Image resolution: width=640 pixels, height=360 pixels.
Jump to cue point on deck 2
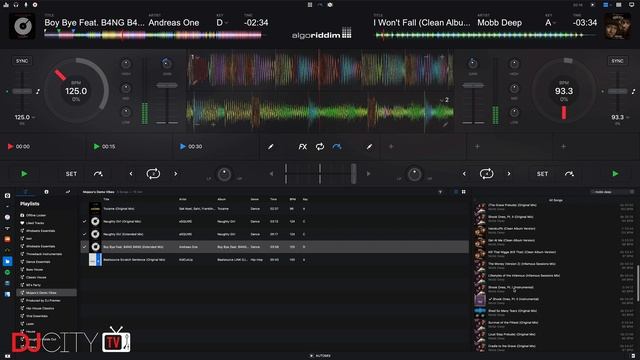point(569,174)
